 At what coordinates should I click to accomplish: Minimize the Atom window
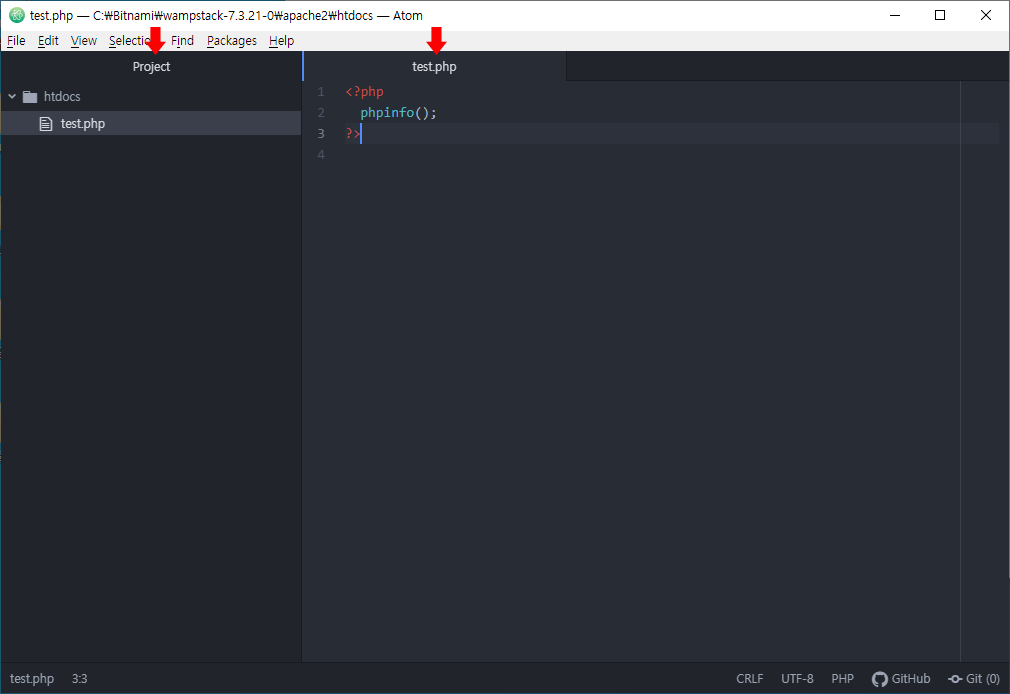pos(895,15)
